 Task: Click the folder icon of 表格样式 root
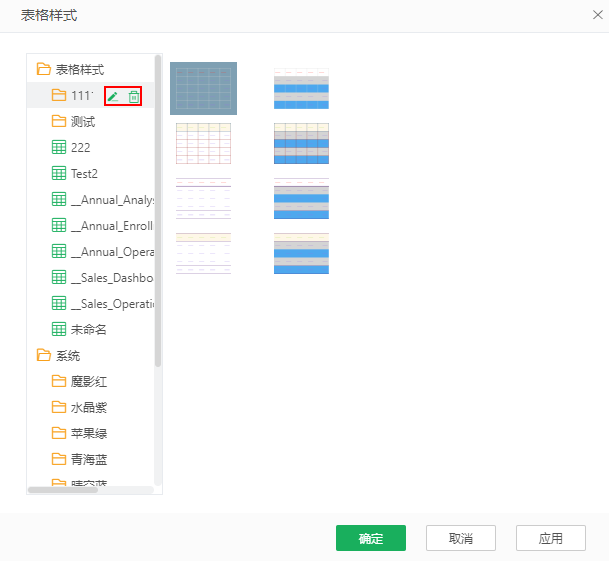pyautogui.click(x=44, y=69)
